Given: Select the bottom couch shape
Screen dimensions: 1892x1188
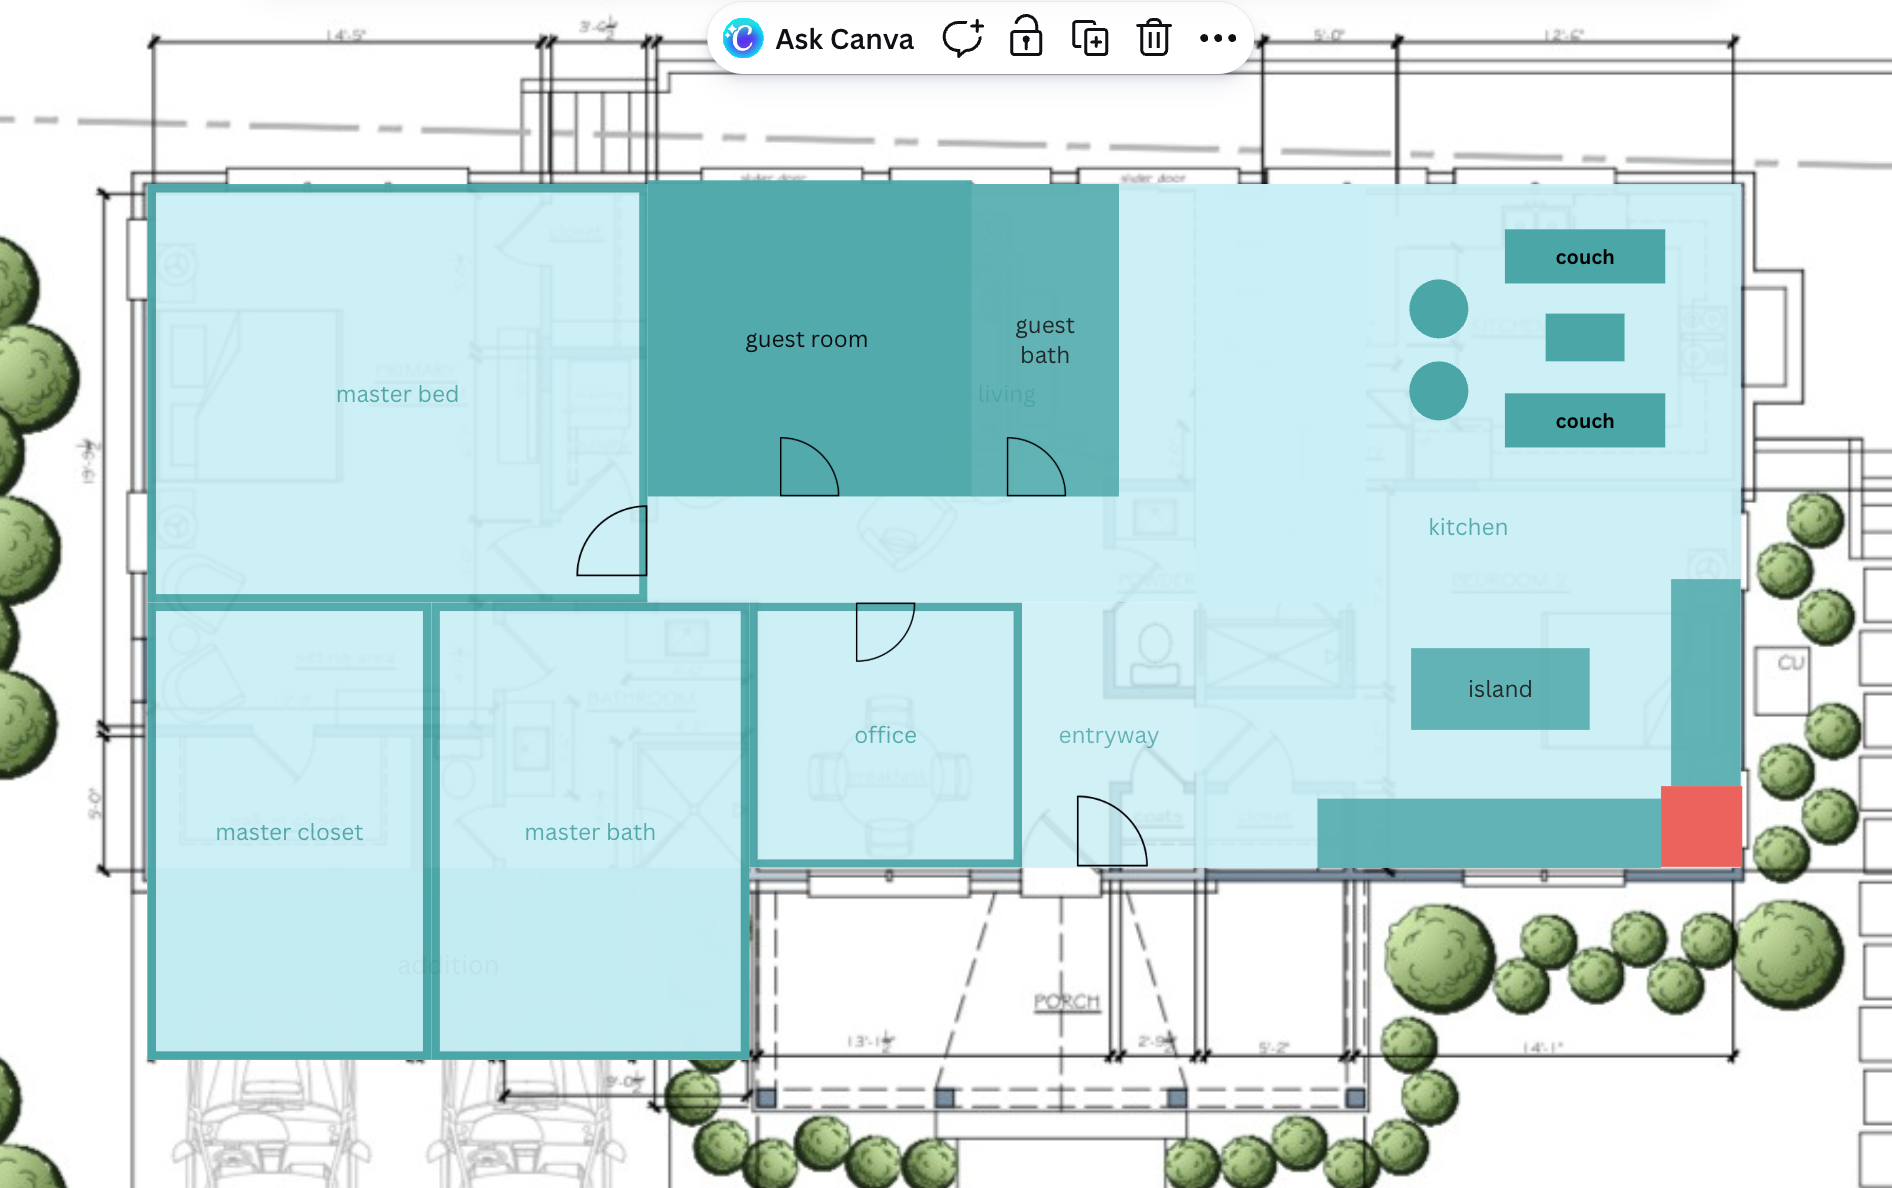Looking at the screenshot, I should [1584, 421].
